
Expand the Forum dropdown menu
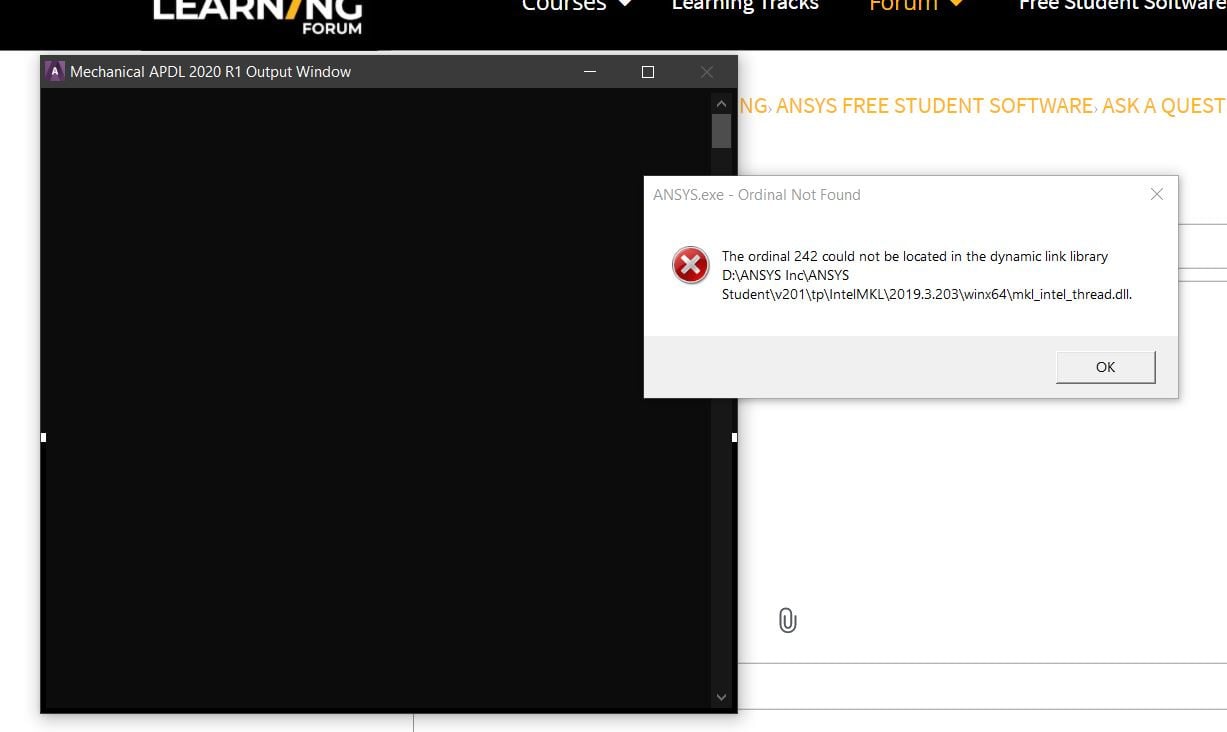tap(917, 6)
